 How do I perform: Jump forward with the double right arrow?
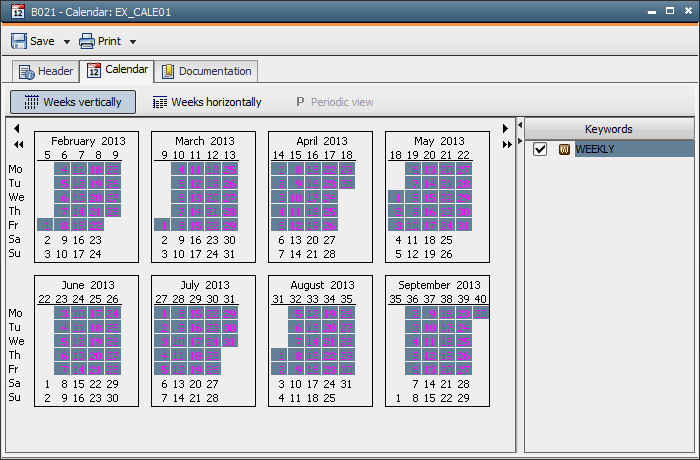pyautogui.click(x=506, y=145)
